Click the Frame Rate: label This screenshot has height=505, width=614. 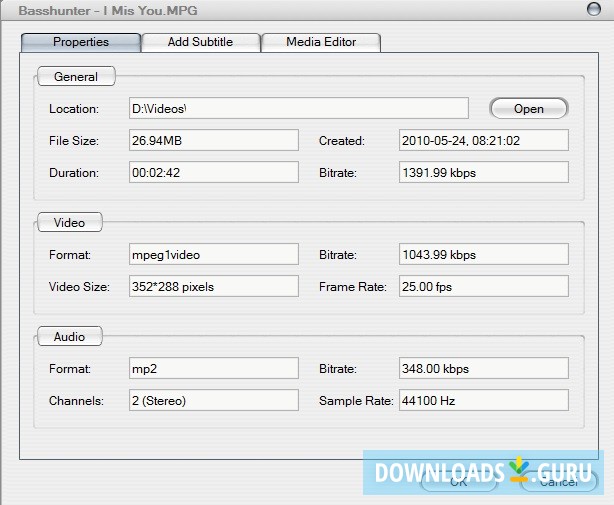[353, 287]
